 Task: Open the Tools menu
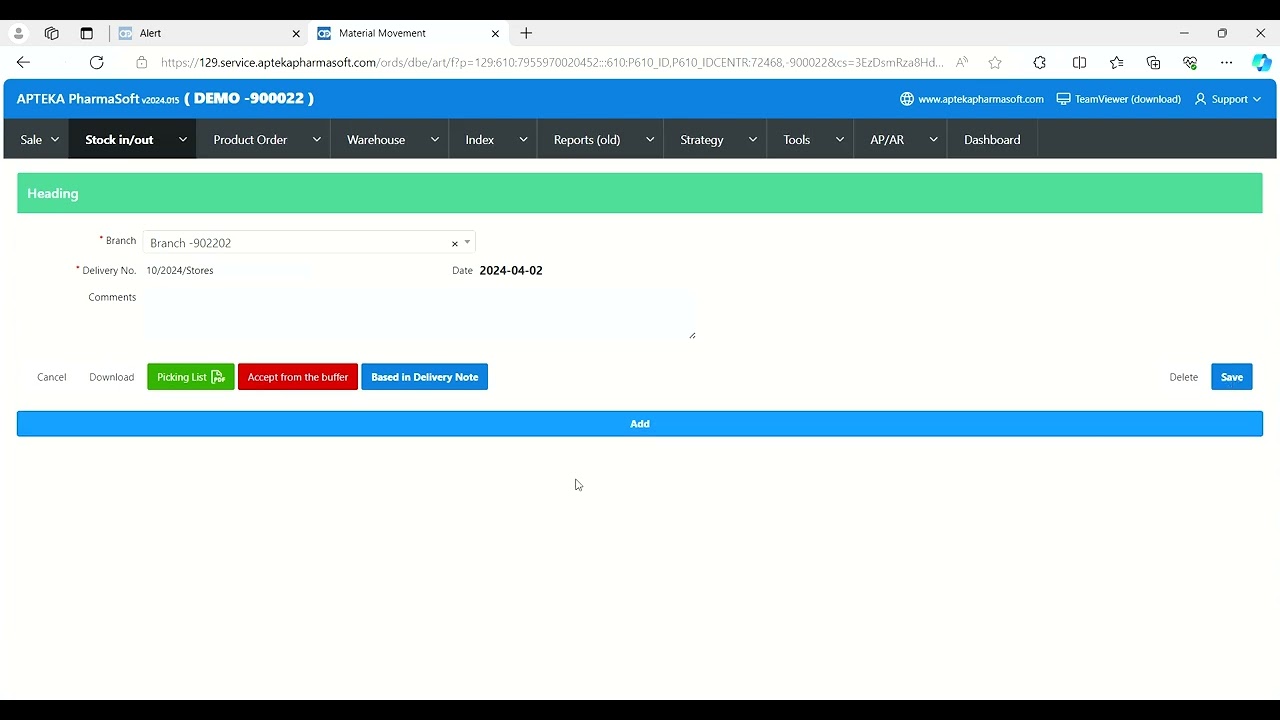pos(797,140)
